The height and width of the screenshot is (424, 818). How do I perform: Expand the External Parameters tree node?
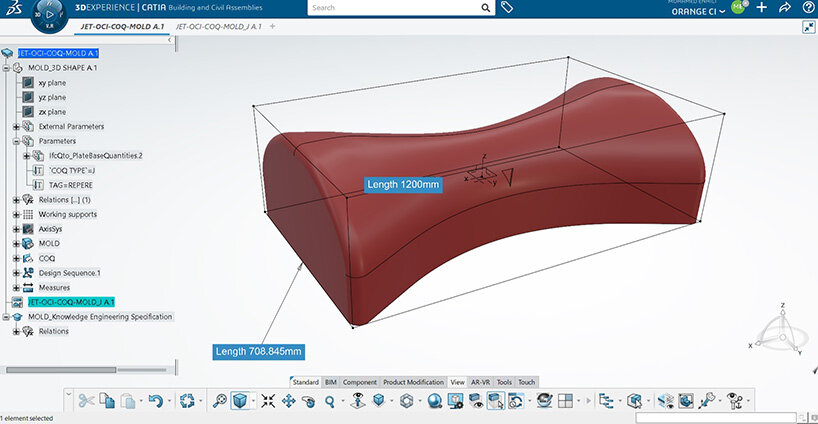pyautogui.click(x=16, y=127)
